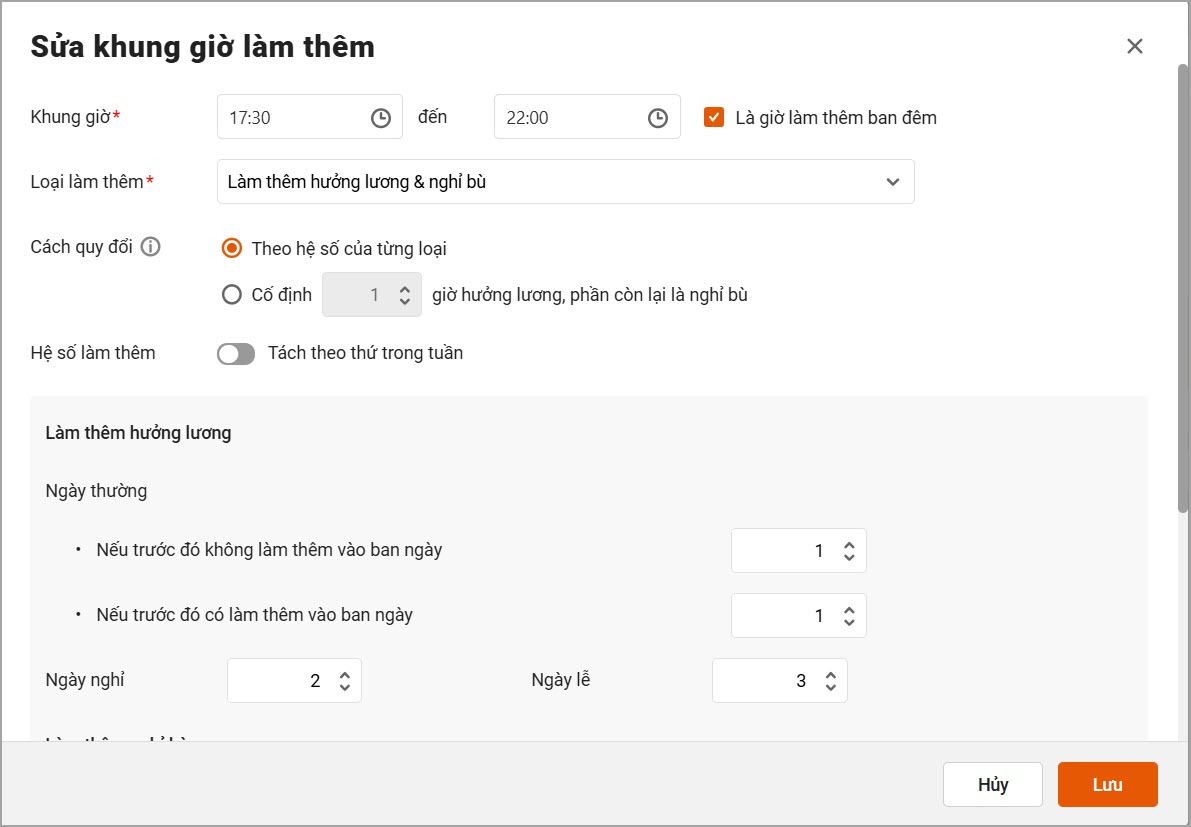Uncheck Là giờ làm thêm ban đêm checkbox
The image size is (1191, 827).
click(714, 117)
